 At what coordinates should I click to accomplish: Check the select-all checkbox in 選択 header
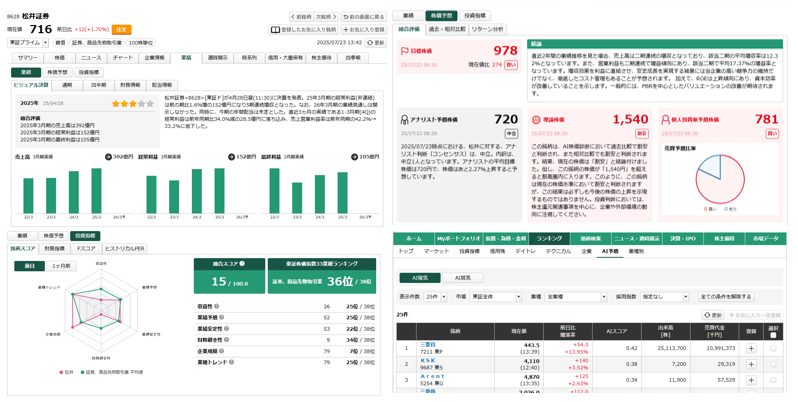click(773, 335)
